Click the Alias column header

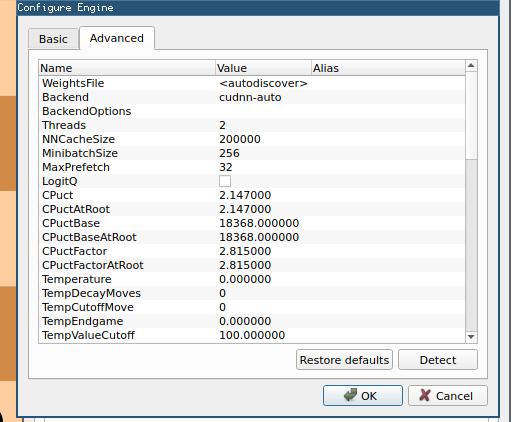[388, 68]
